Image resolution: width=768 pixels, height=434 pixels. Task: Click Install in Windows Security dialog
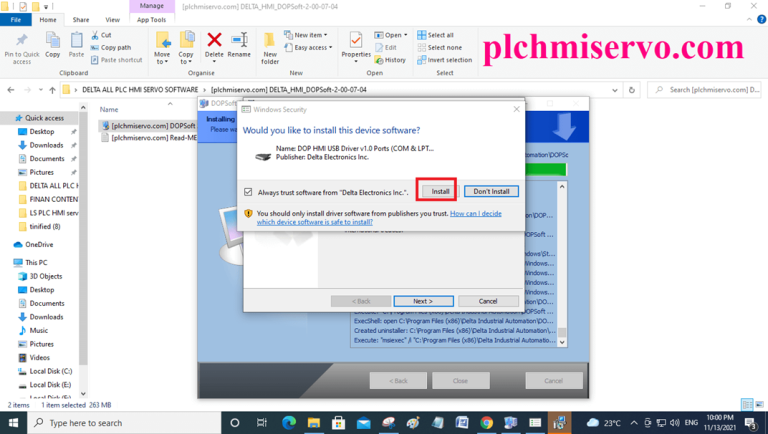440,192
